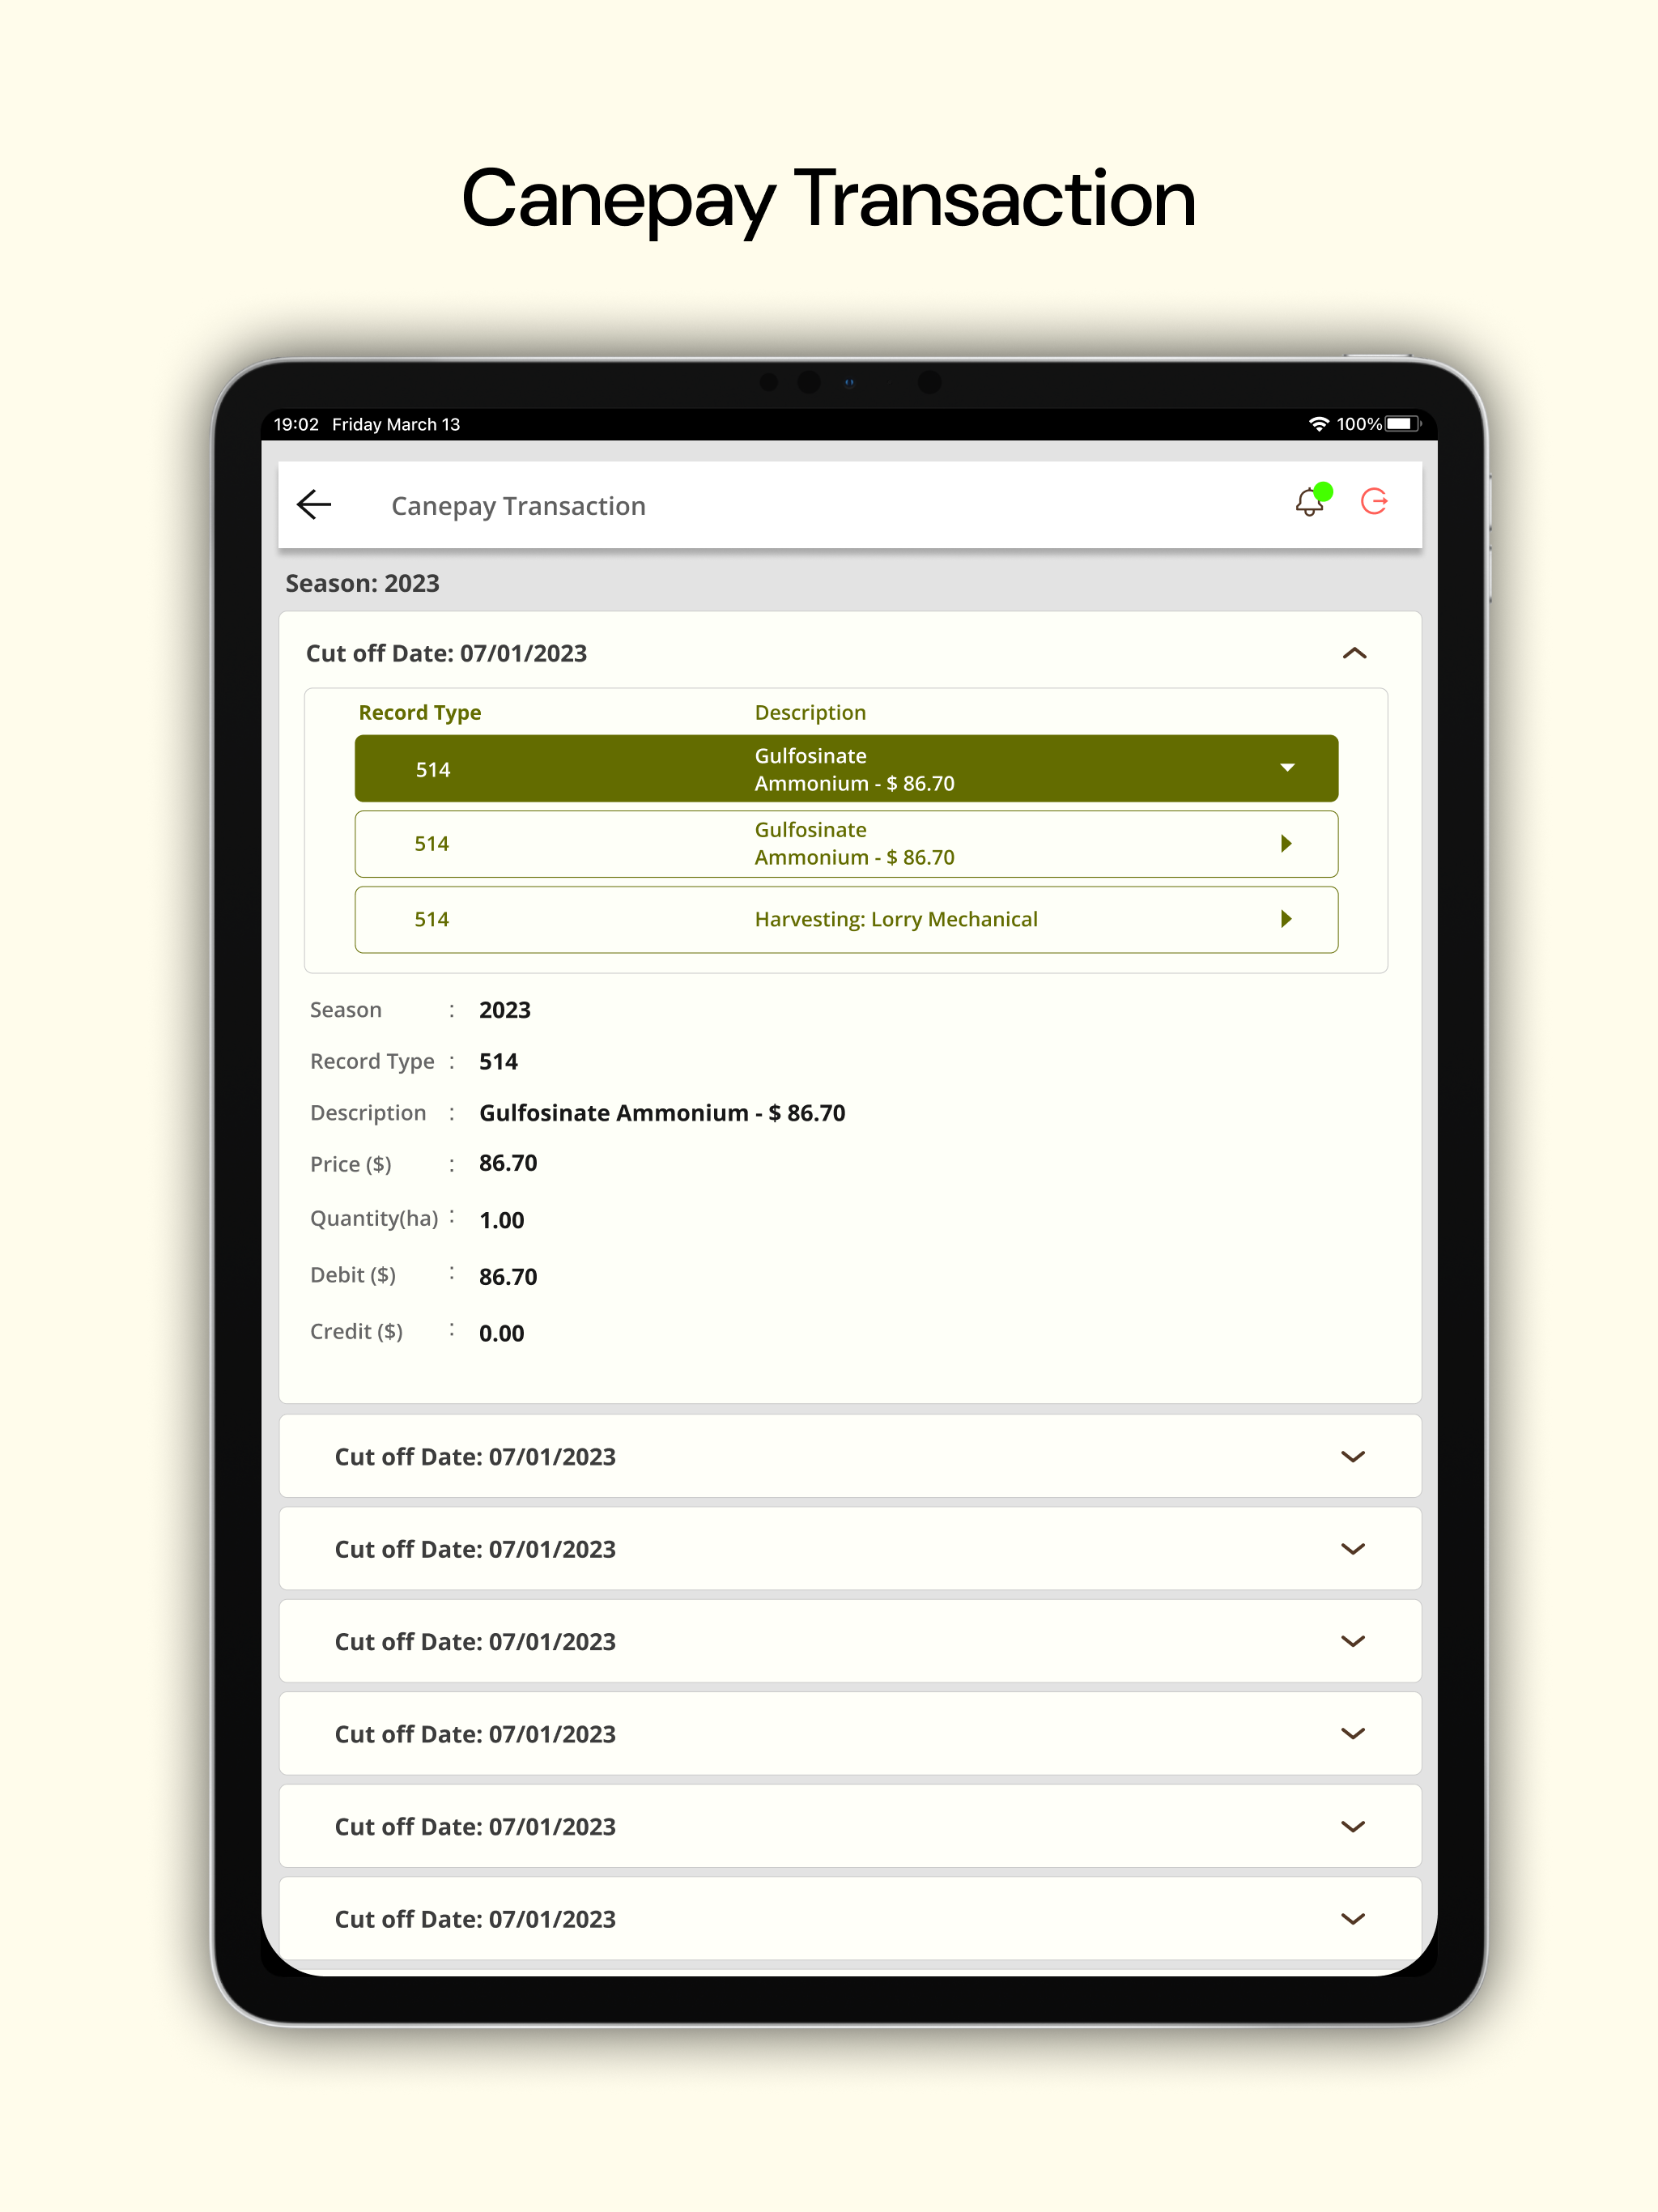
Task: Click the red logout icon
Action: coord(1375,501)
